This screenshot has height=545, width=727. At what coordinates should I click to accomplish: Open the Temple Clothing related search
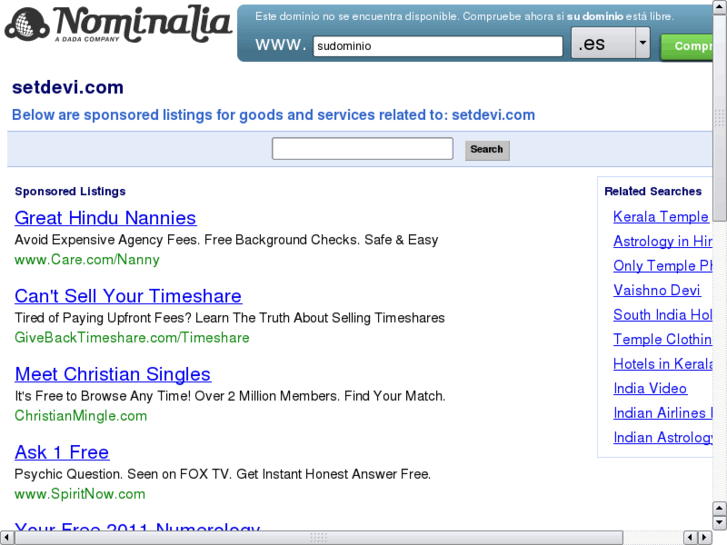point(663,340)
